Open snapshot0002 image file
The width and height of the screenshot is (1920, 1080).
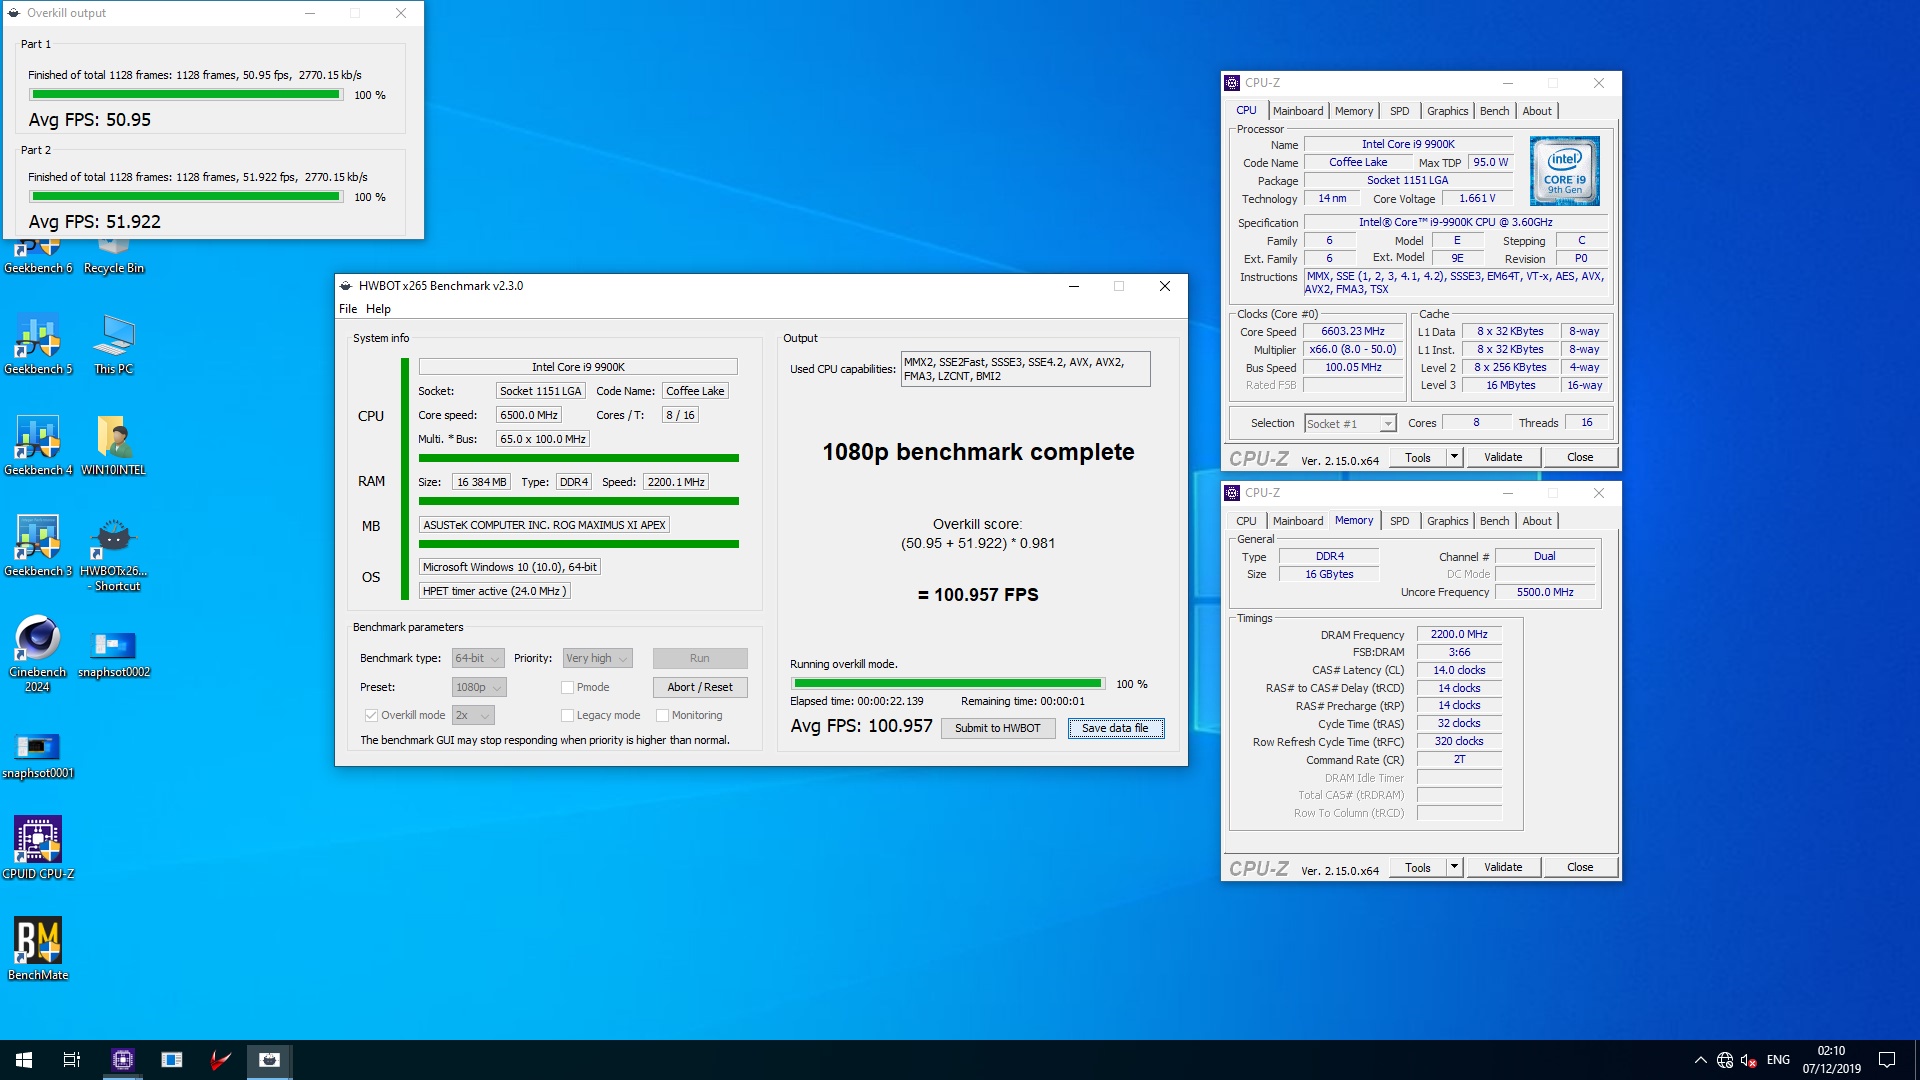click(x=113, y=655)
